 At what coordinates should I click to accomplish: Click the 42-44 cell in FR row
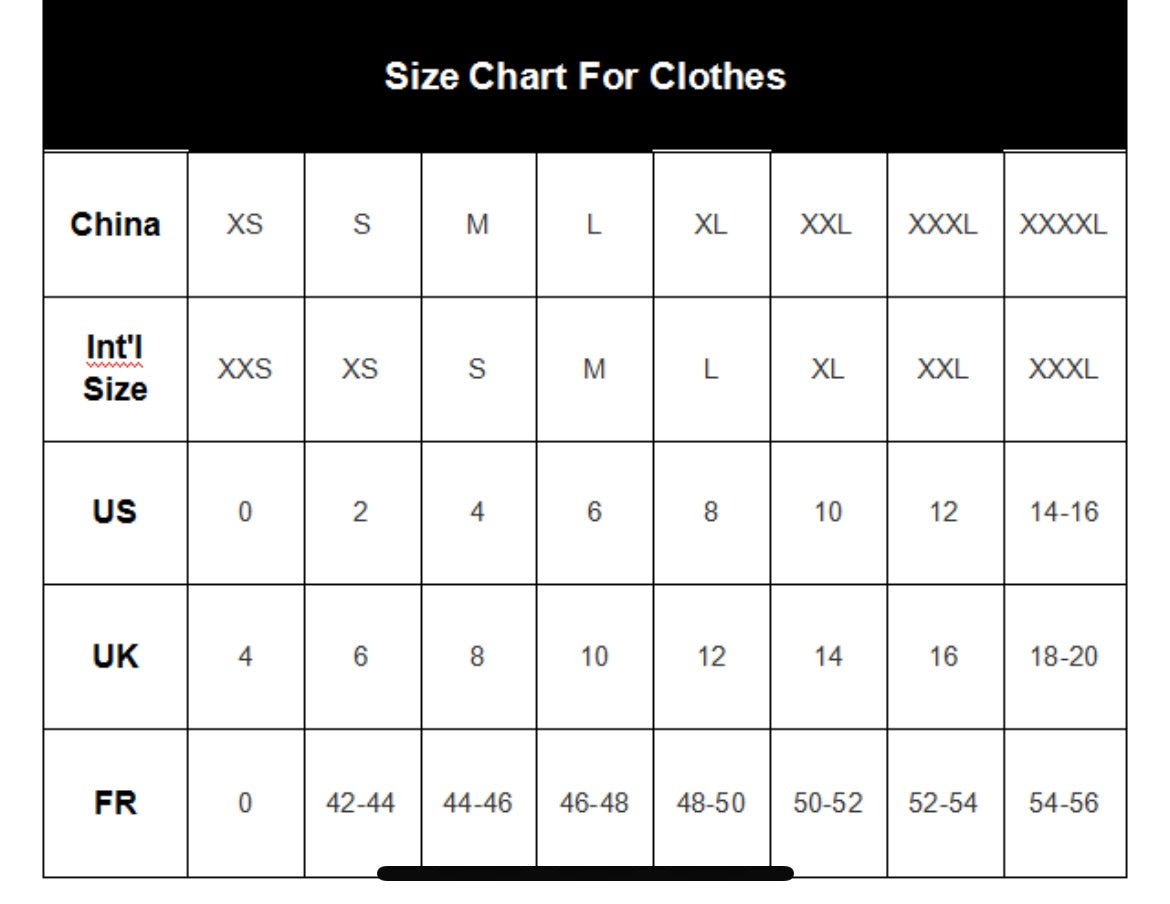tap(361, 802)
